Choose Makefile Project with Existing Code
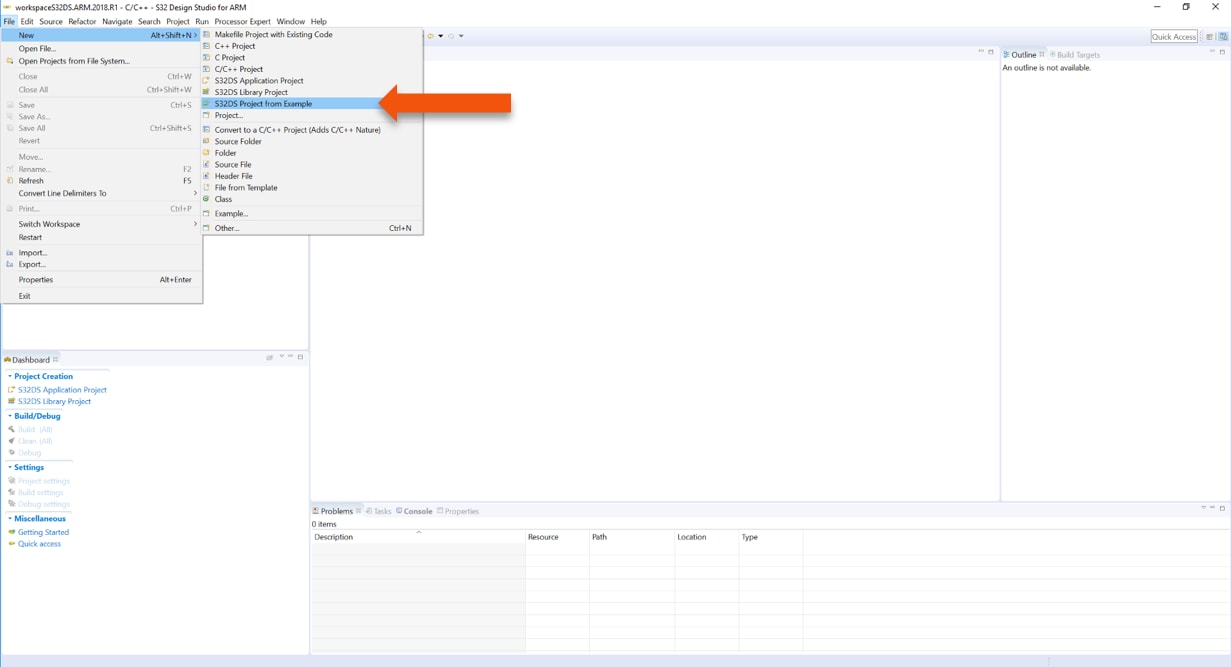1231x667 pixels. point(273,35)
